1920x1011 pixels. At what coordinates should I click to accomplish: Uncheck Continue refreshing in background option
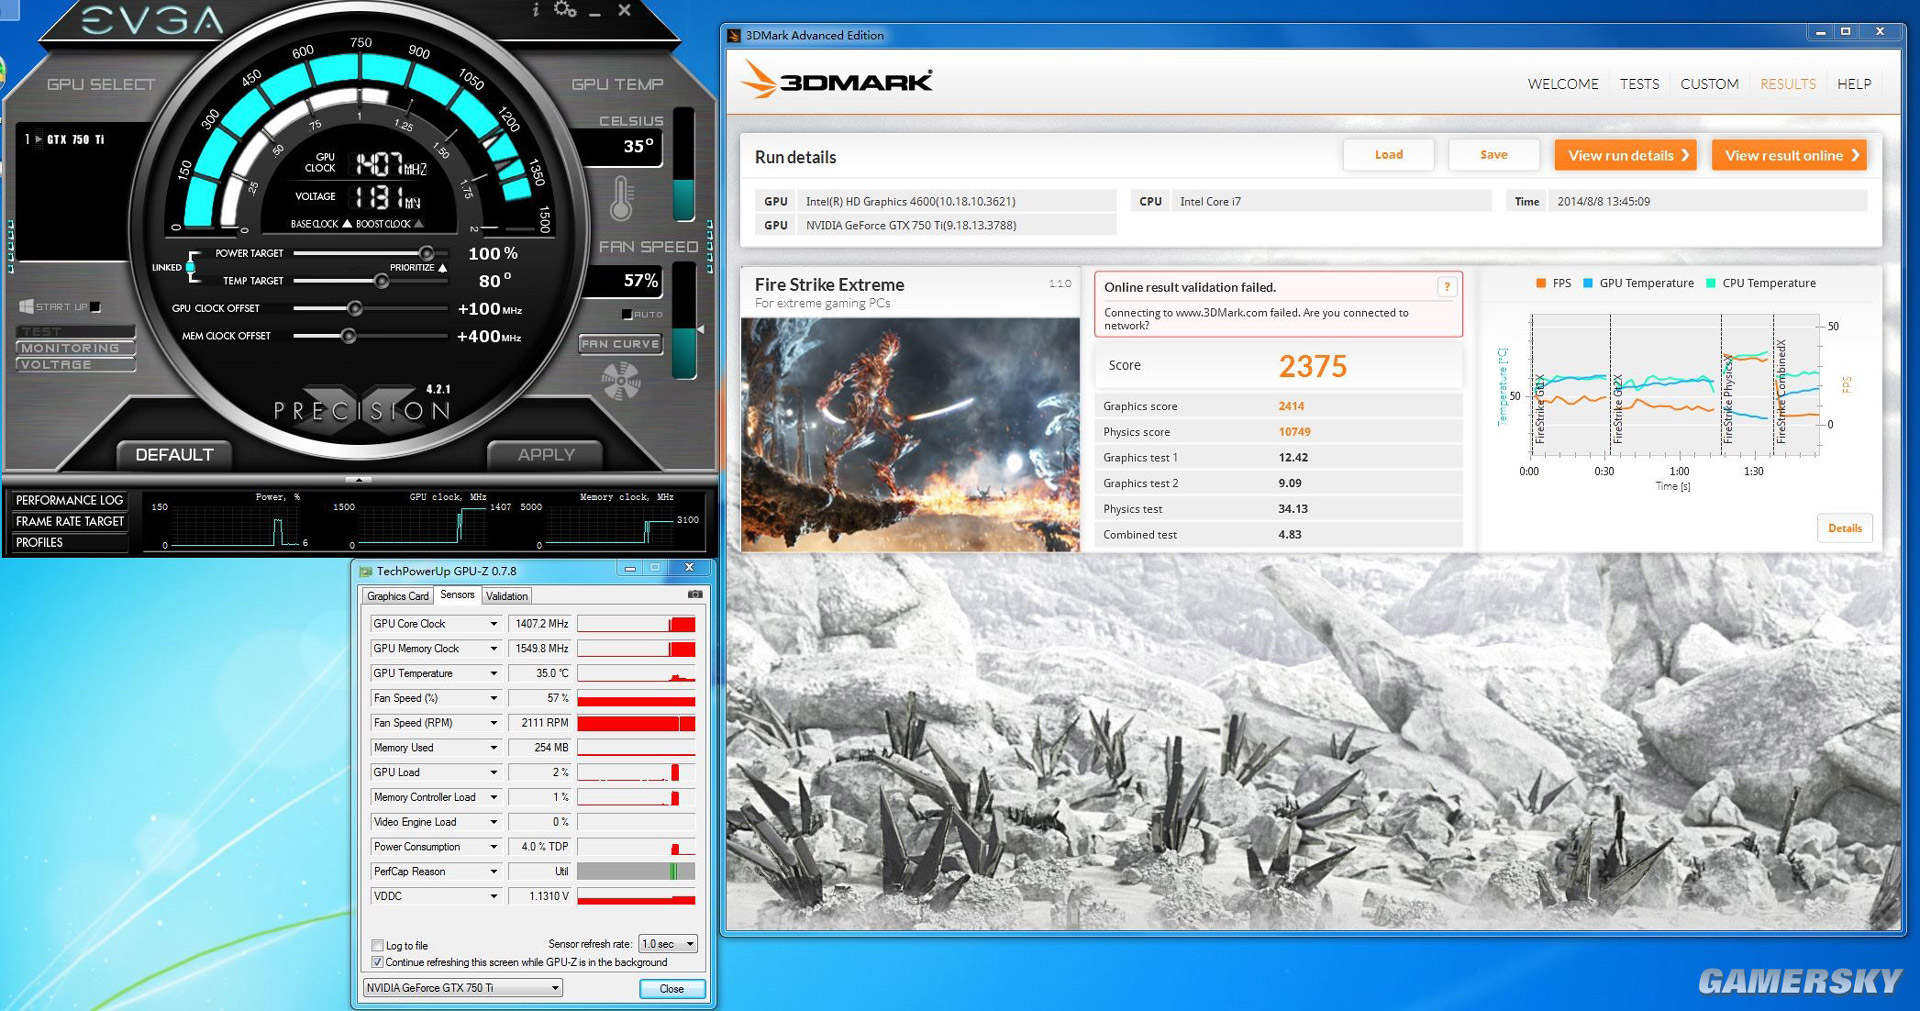coord(377,962)
